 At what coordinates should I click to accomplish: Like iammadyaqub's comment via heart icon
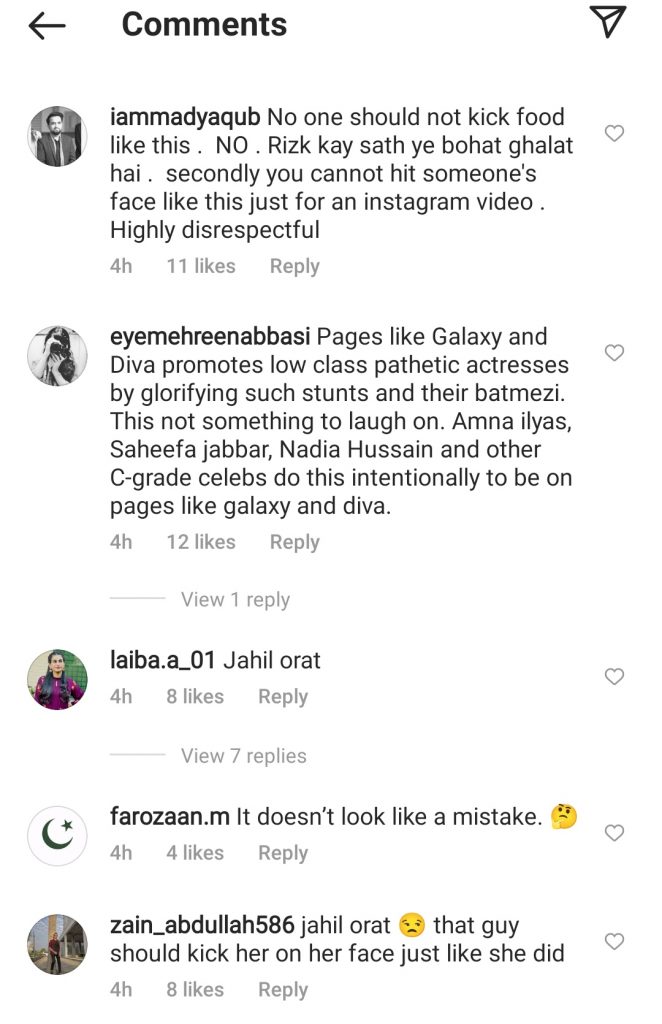tap(613, 132)
